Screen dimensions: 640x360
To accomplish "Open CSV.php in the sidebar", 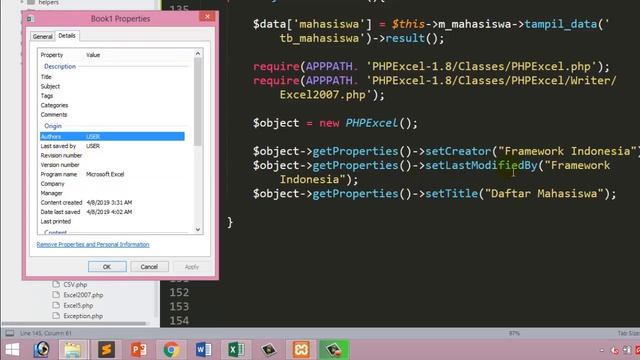I will pos(76,284).
